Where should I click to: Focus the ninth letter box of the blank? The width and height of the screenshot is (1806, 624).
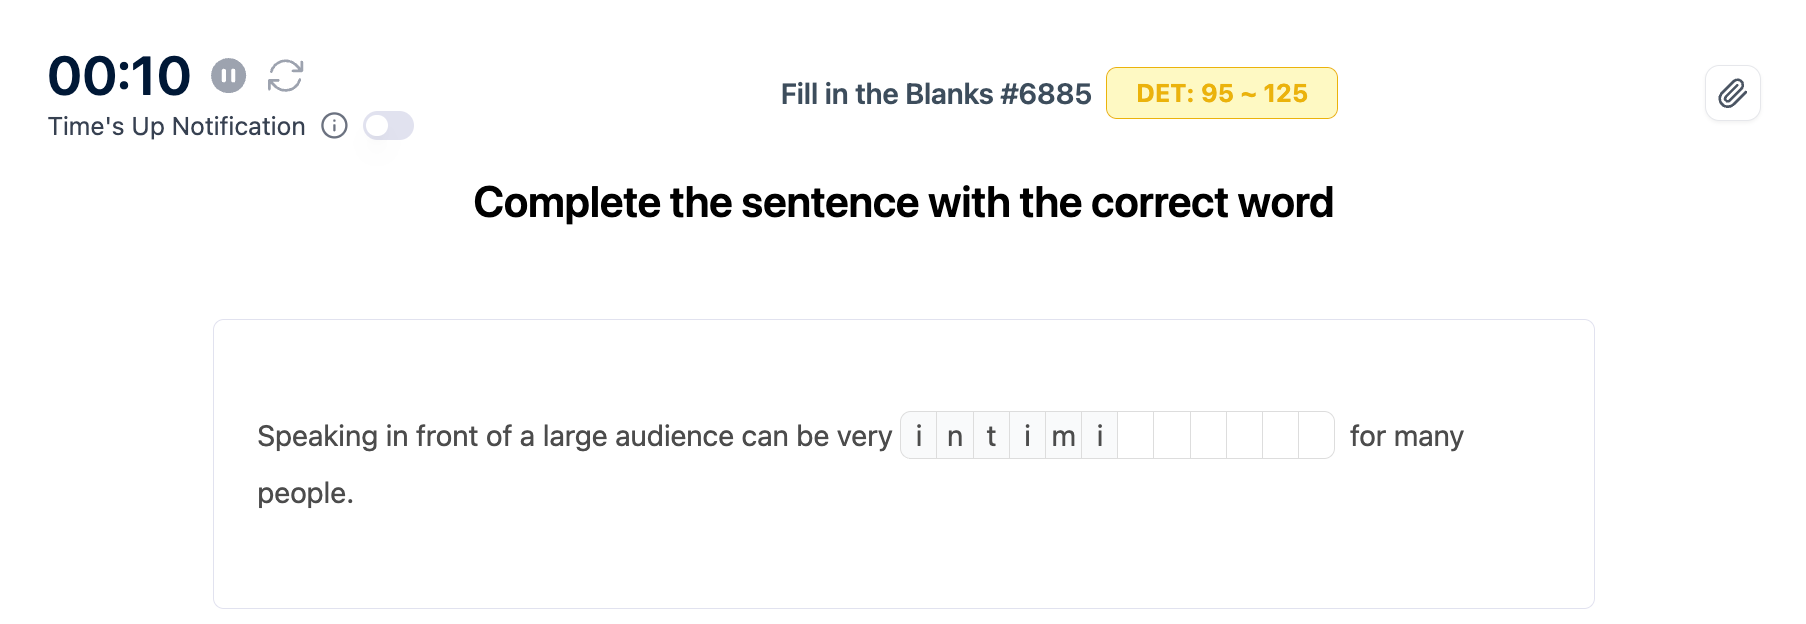1208,436
